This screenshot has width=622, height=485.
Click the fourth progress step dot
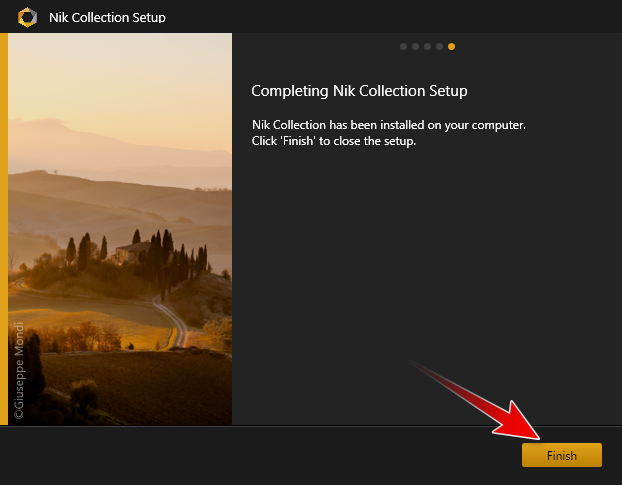pos(440,46)
